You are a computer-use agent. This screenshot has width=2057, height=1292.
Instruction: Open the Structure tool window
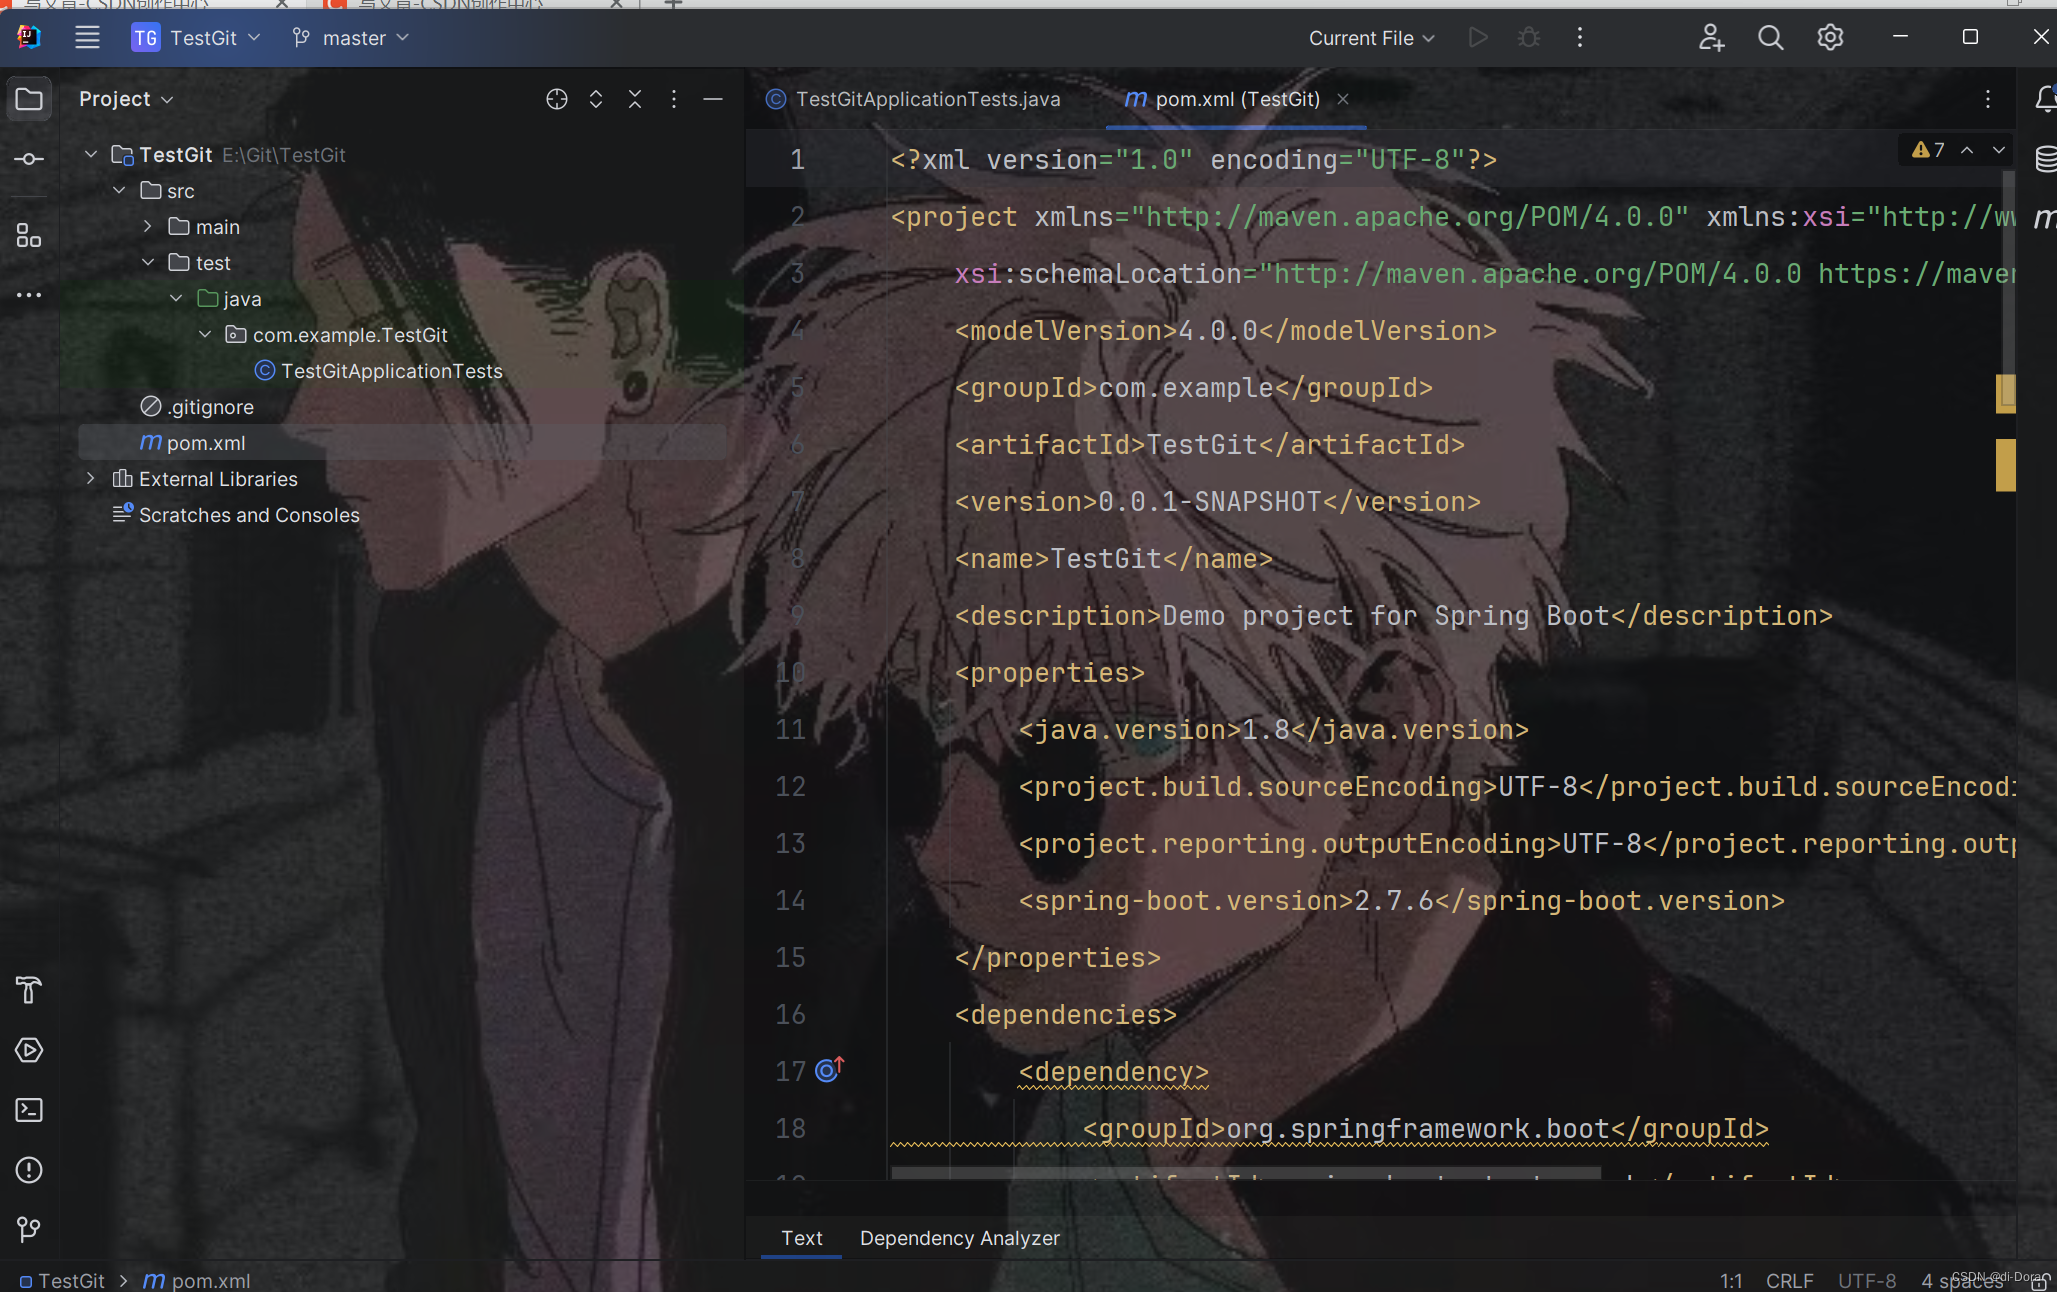(x=29, y=236)
